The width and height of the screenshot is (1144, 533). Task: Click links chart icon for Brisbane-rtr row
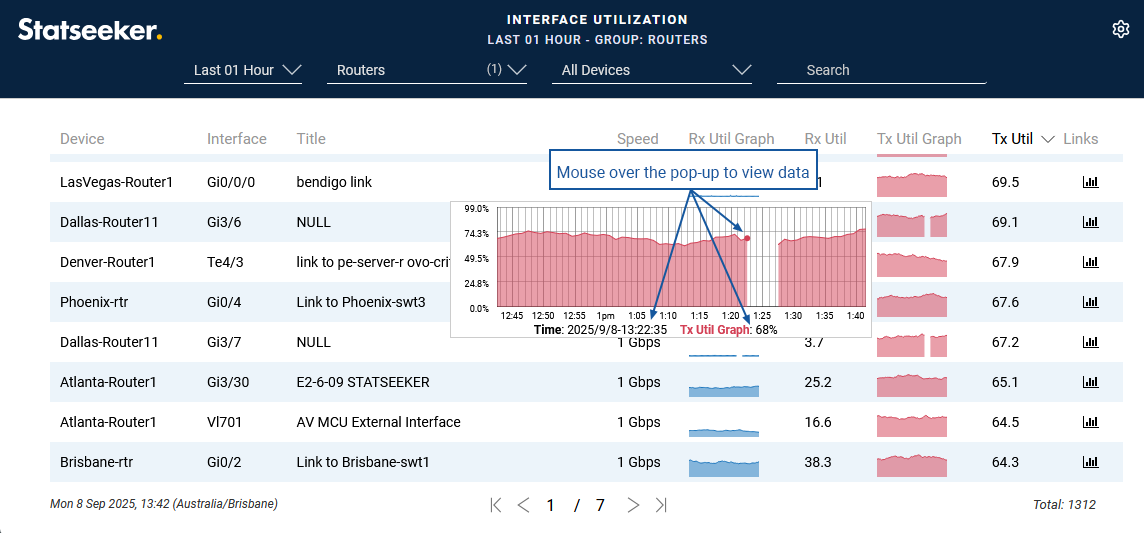[1090, 462]
